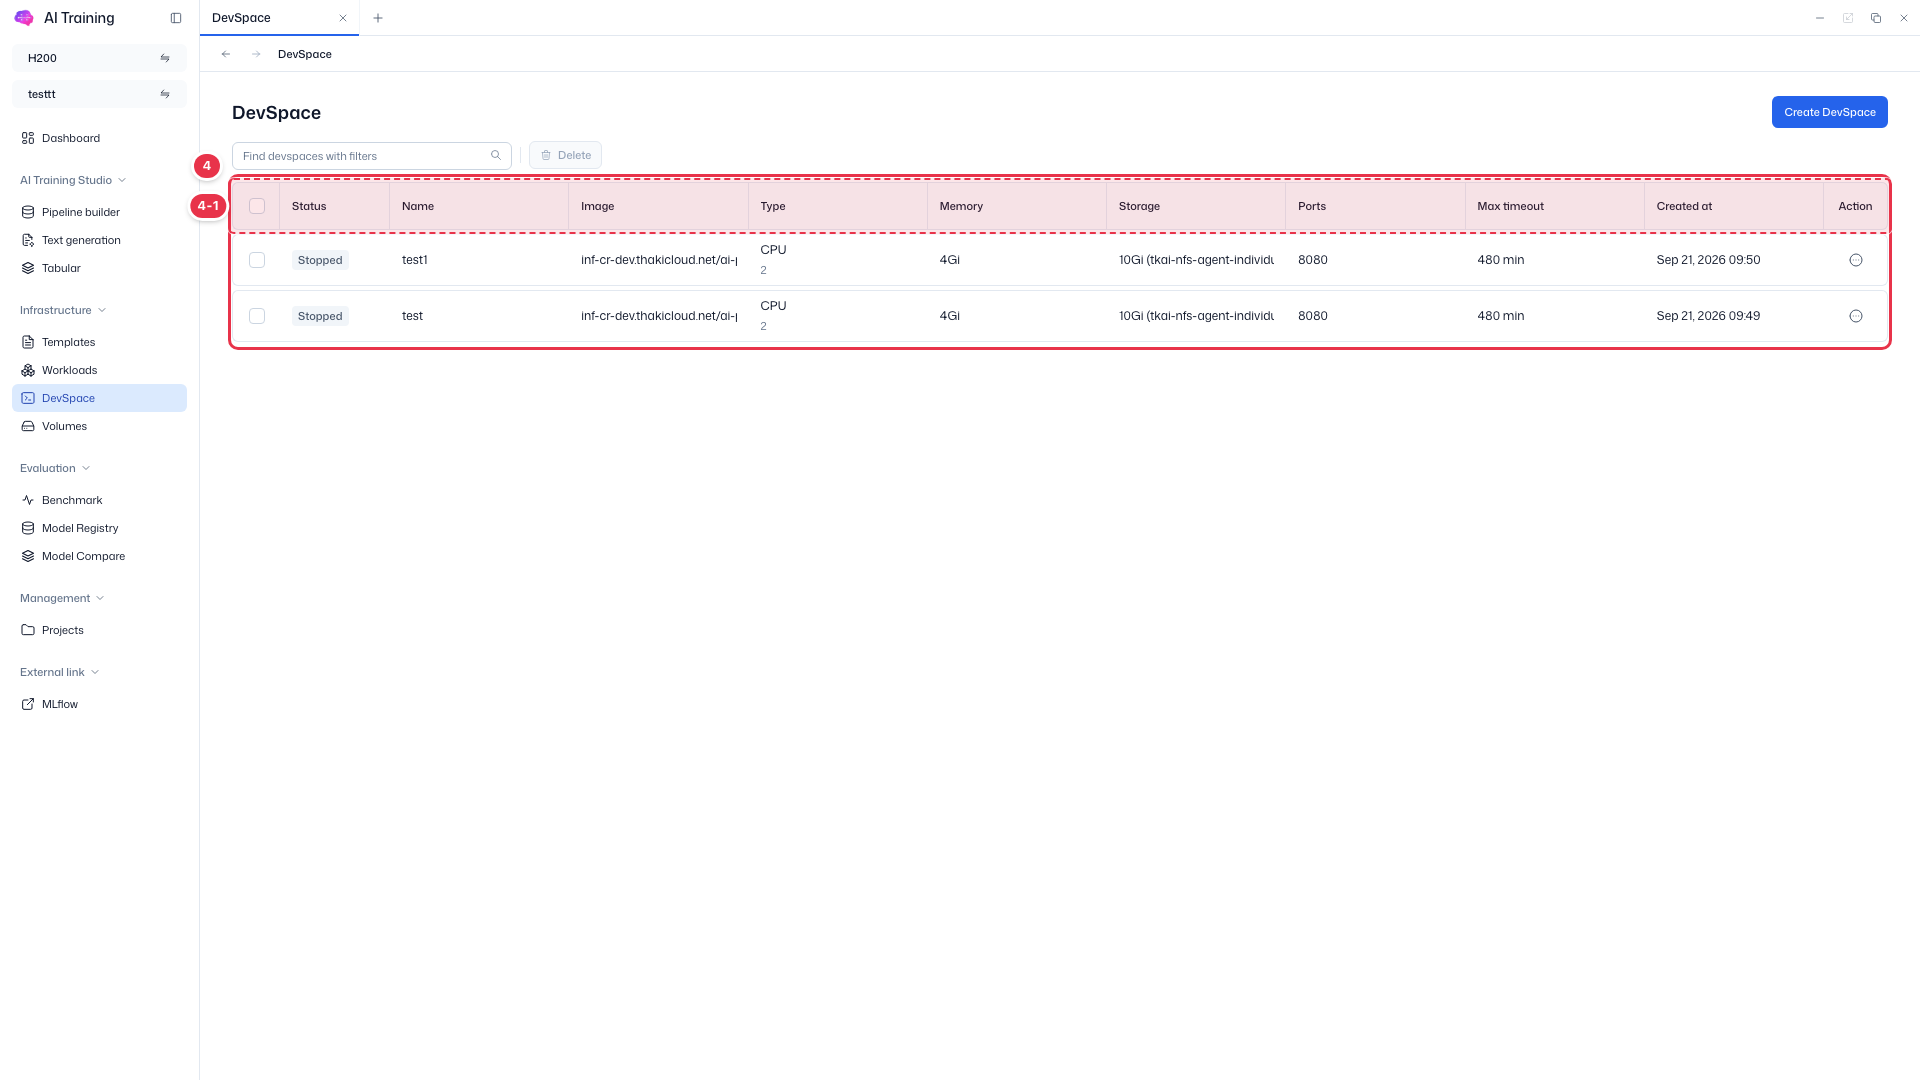The width and height of the screenshot is (1920, 1080).
Task: Open the Projects page
Action: pos(99,630)
